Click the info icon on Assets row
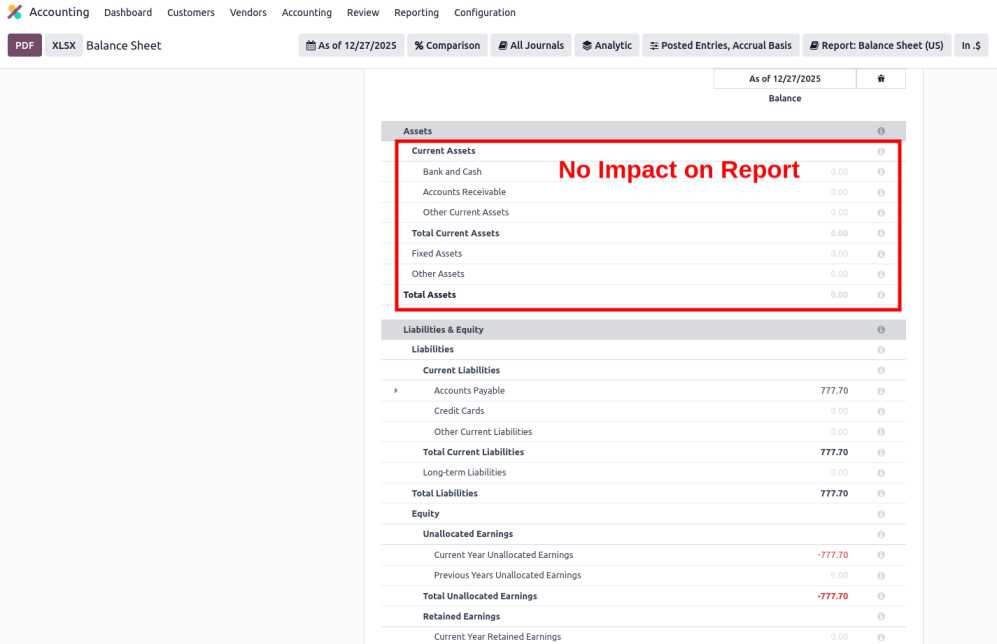997x644 pixels. tap(881, 131)
